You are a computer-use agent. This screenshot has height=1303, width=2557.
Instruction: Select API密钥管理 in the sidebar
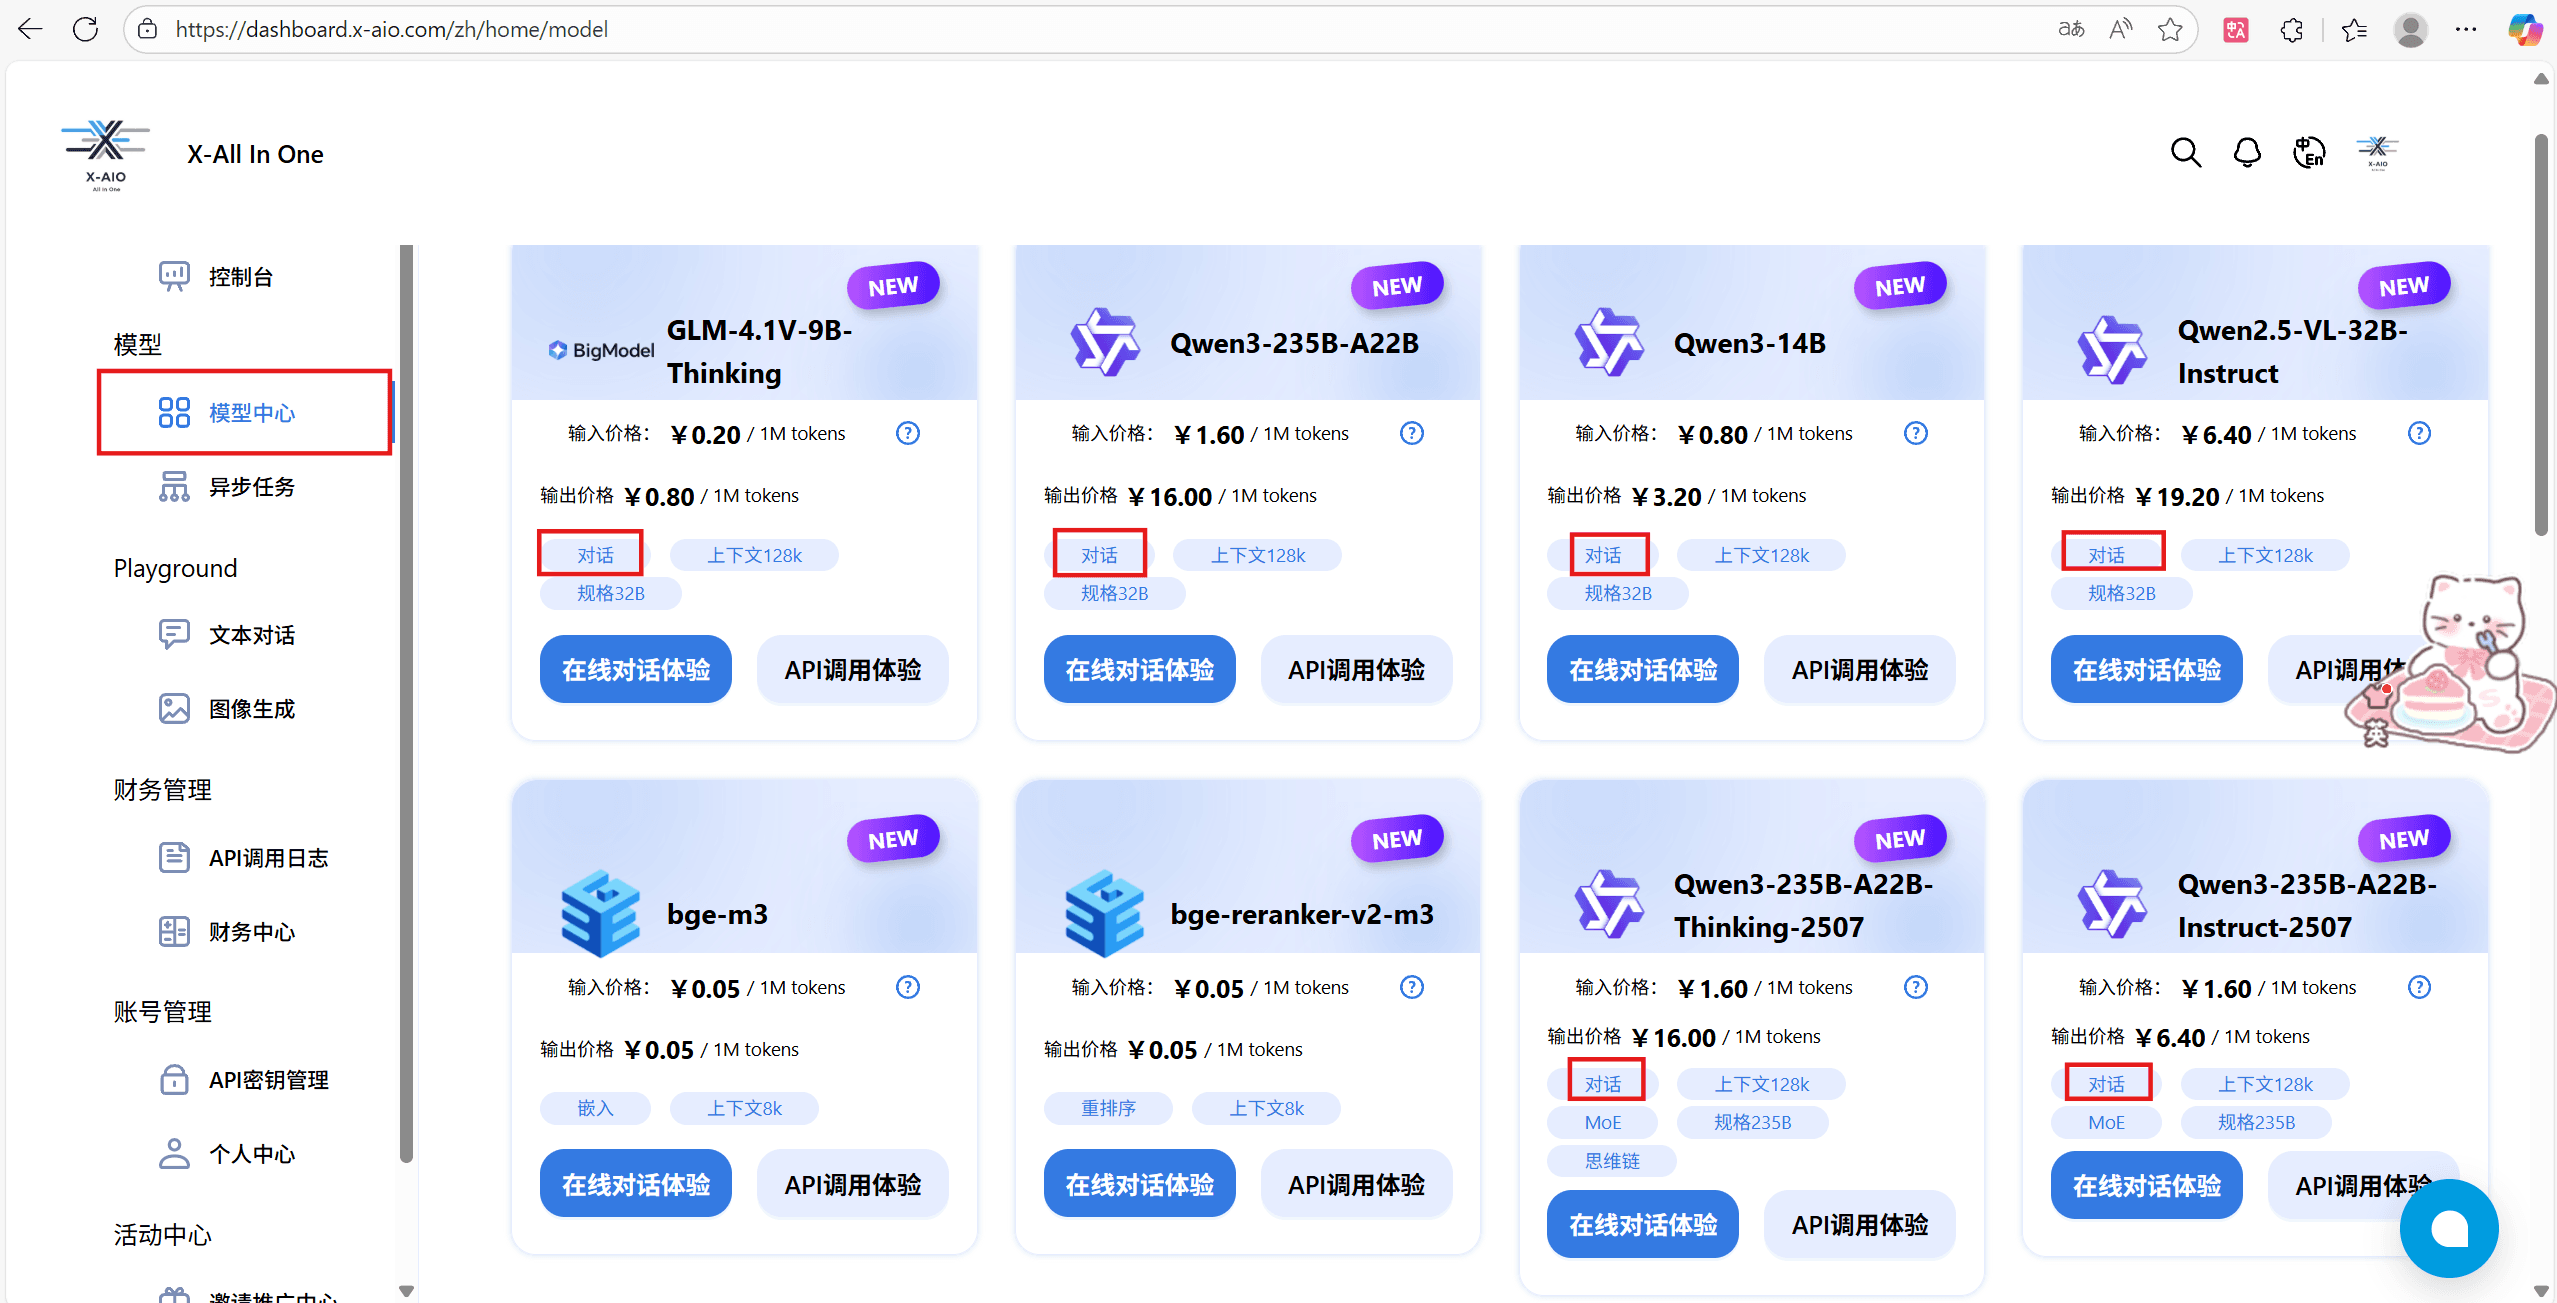[268, 1080]
